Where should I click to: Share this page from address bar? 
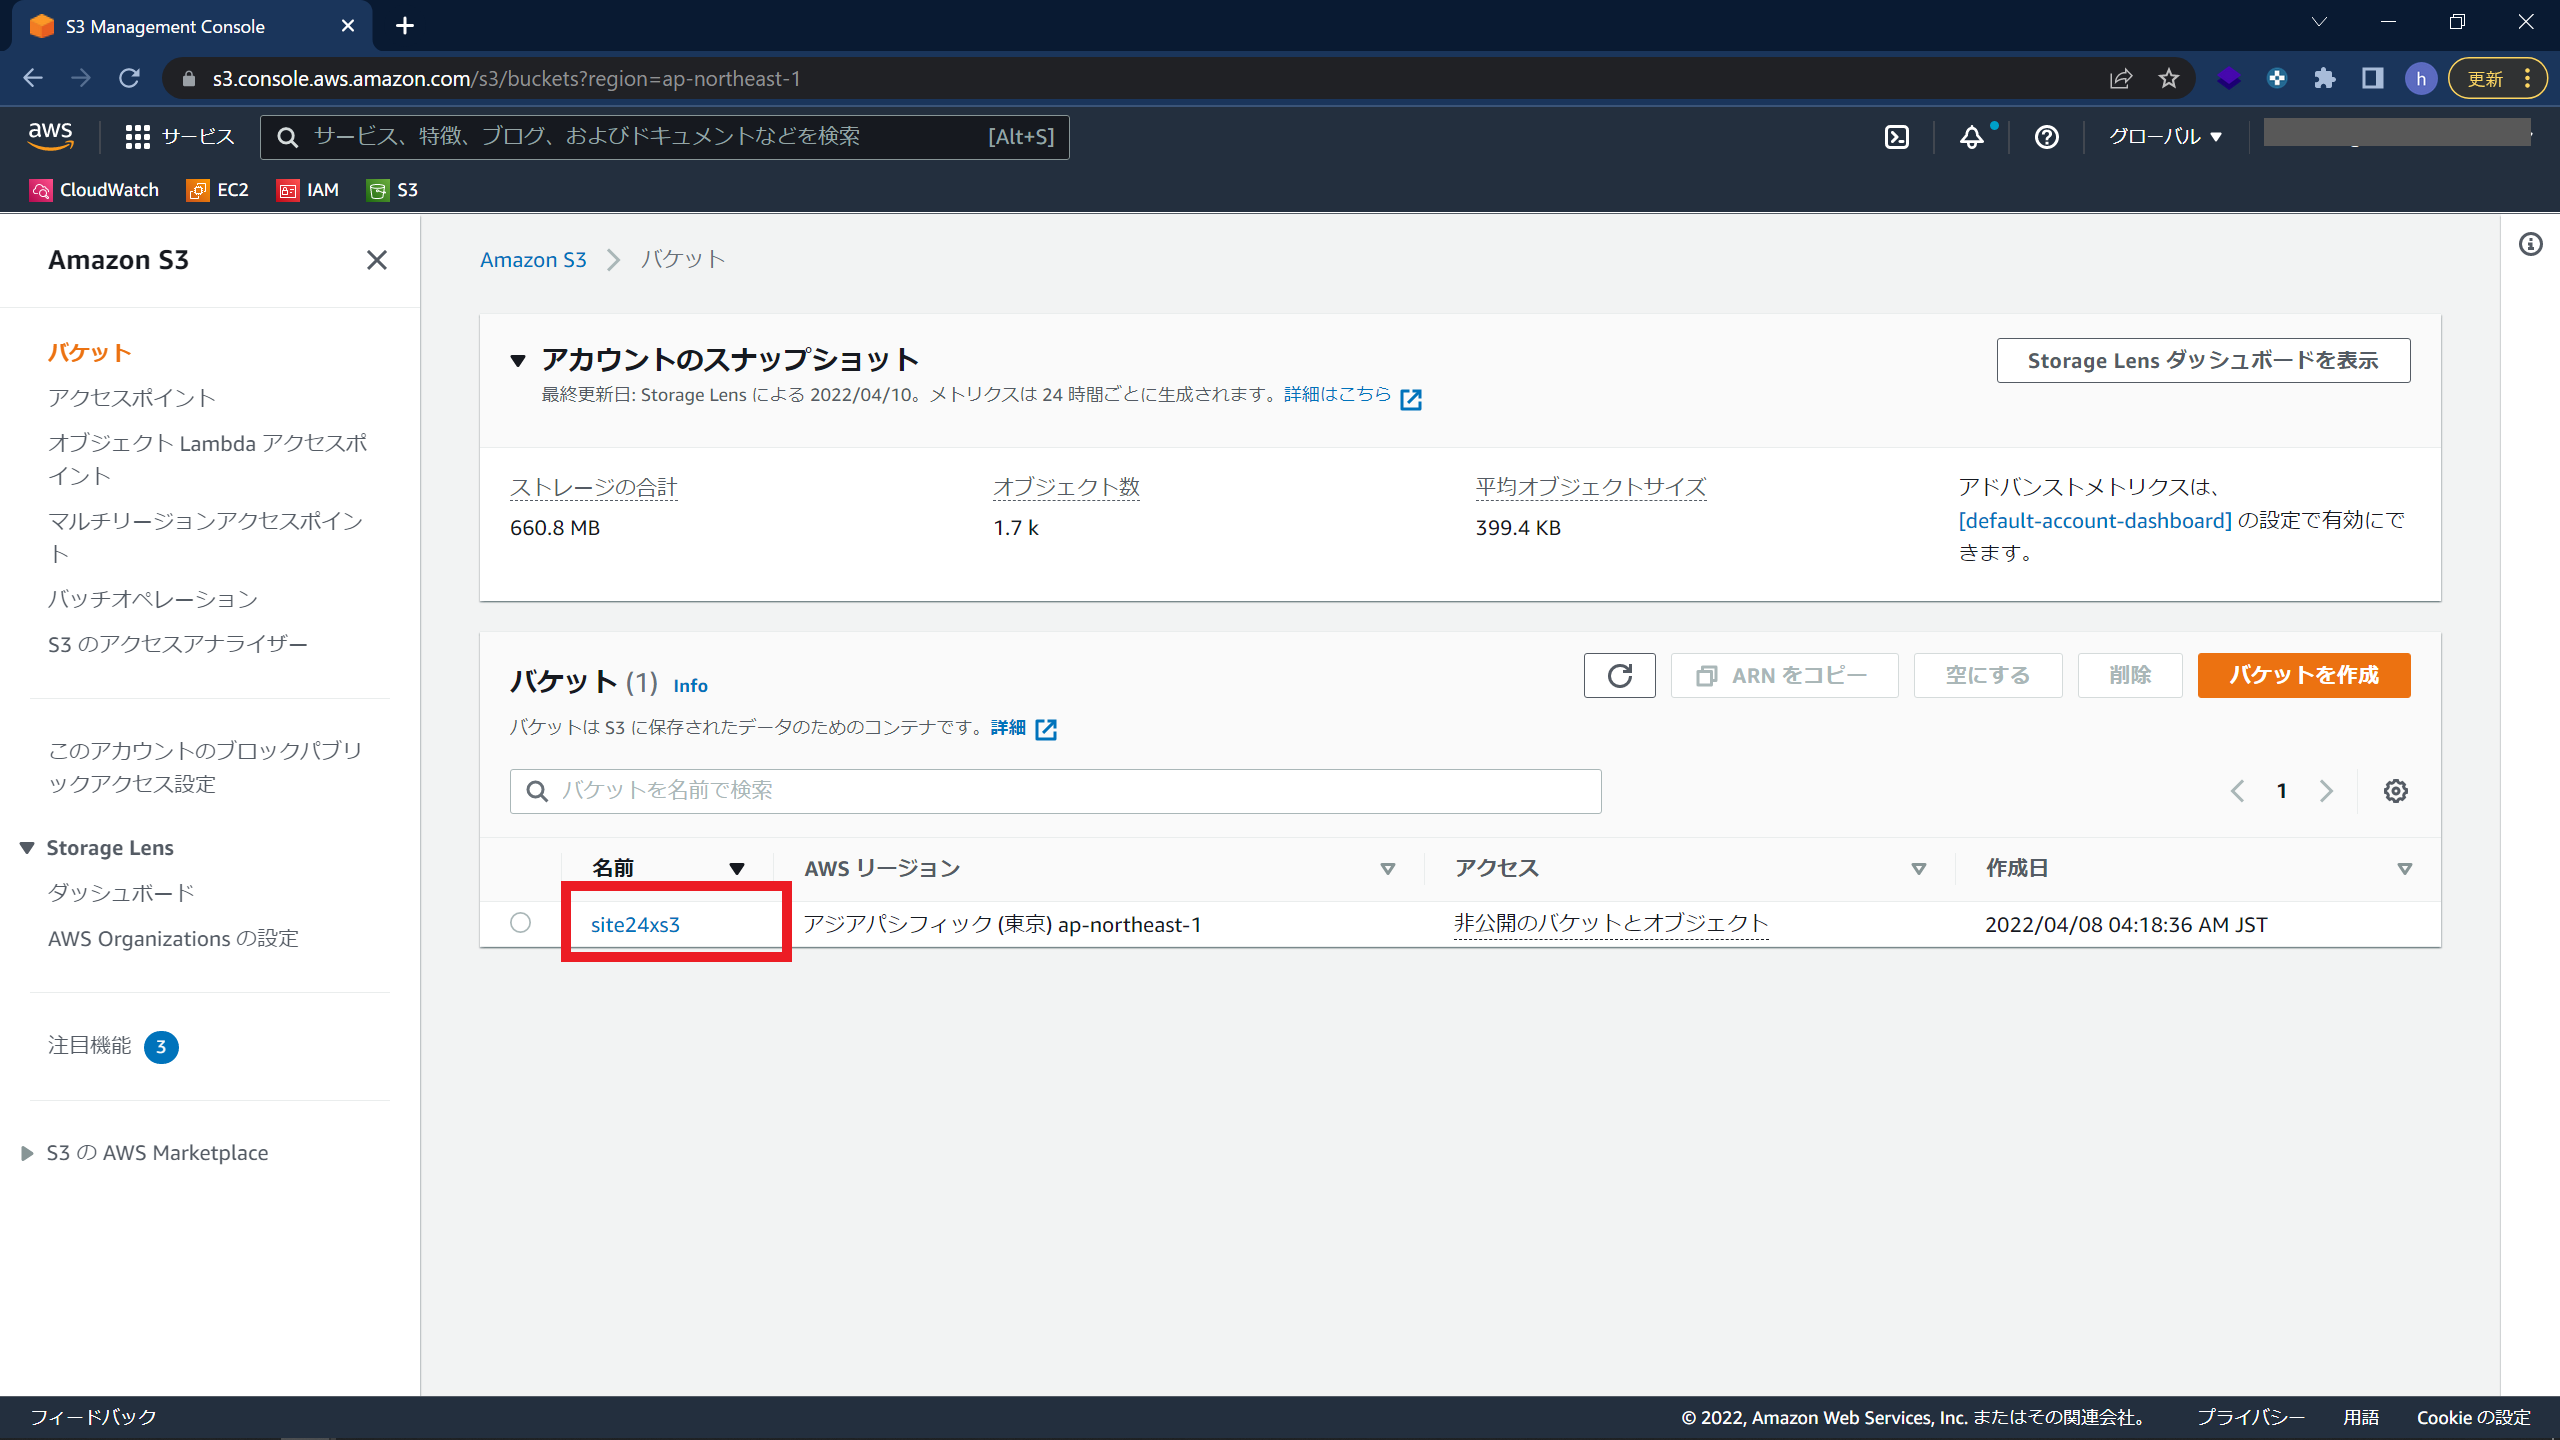[x=2120, y=78]
